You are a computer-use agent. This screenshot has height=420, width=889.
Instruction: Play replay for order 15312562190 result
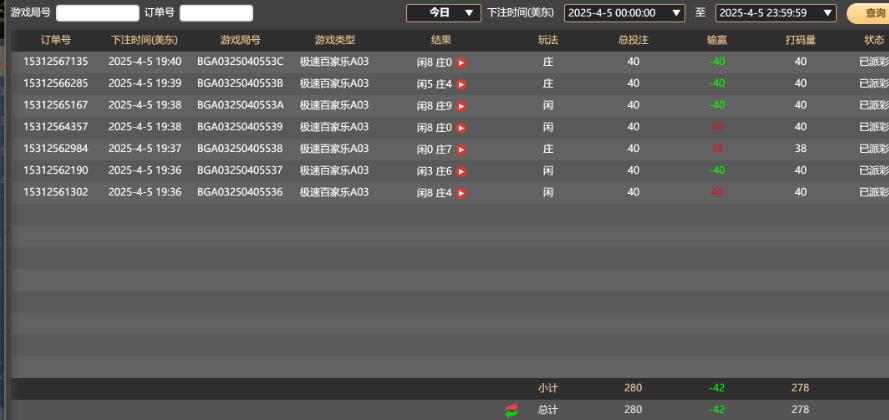click(461, 171)
